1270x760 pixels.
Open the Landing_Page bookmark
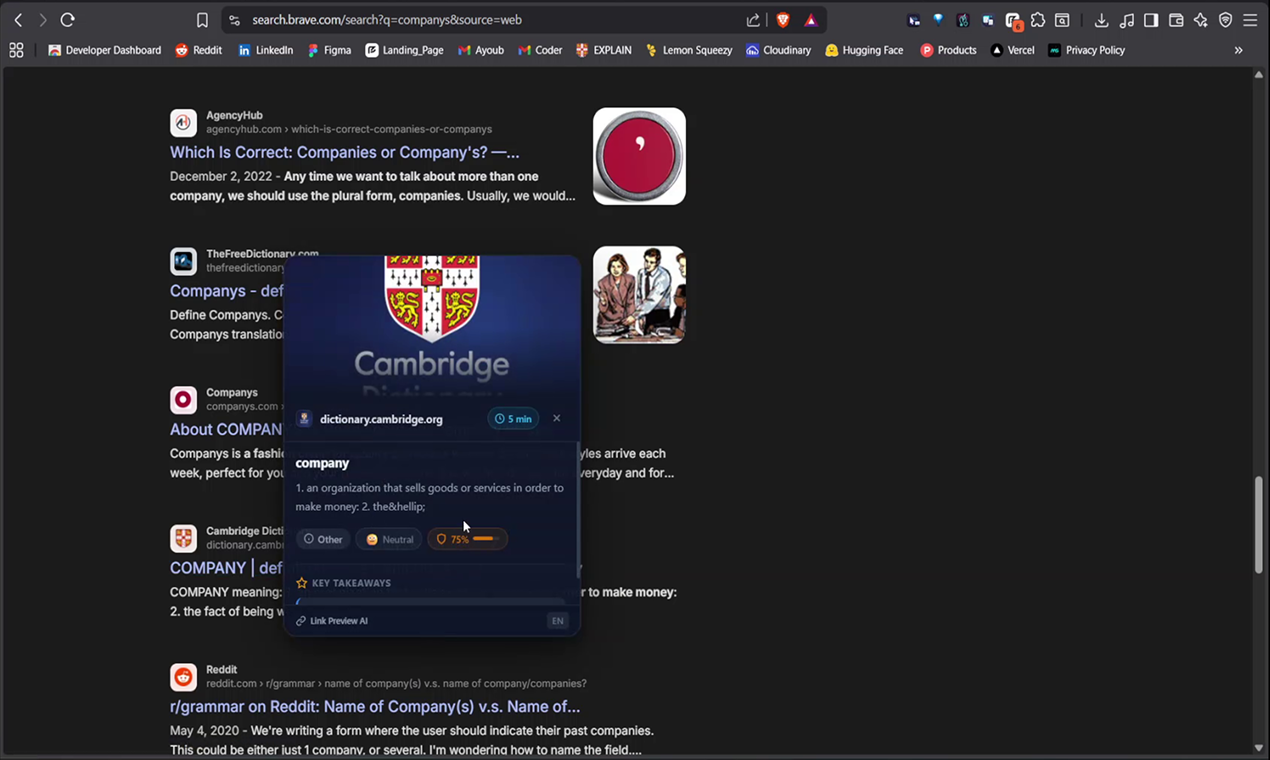(x=404, y=50)
